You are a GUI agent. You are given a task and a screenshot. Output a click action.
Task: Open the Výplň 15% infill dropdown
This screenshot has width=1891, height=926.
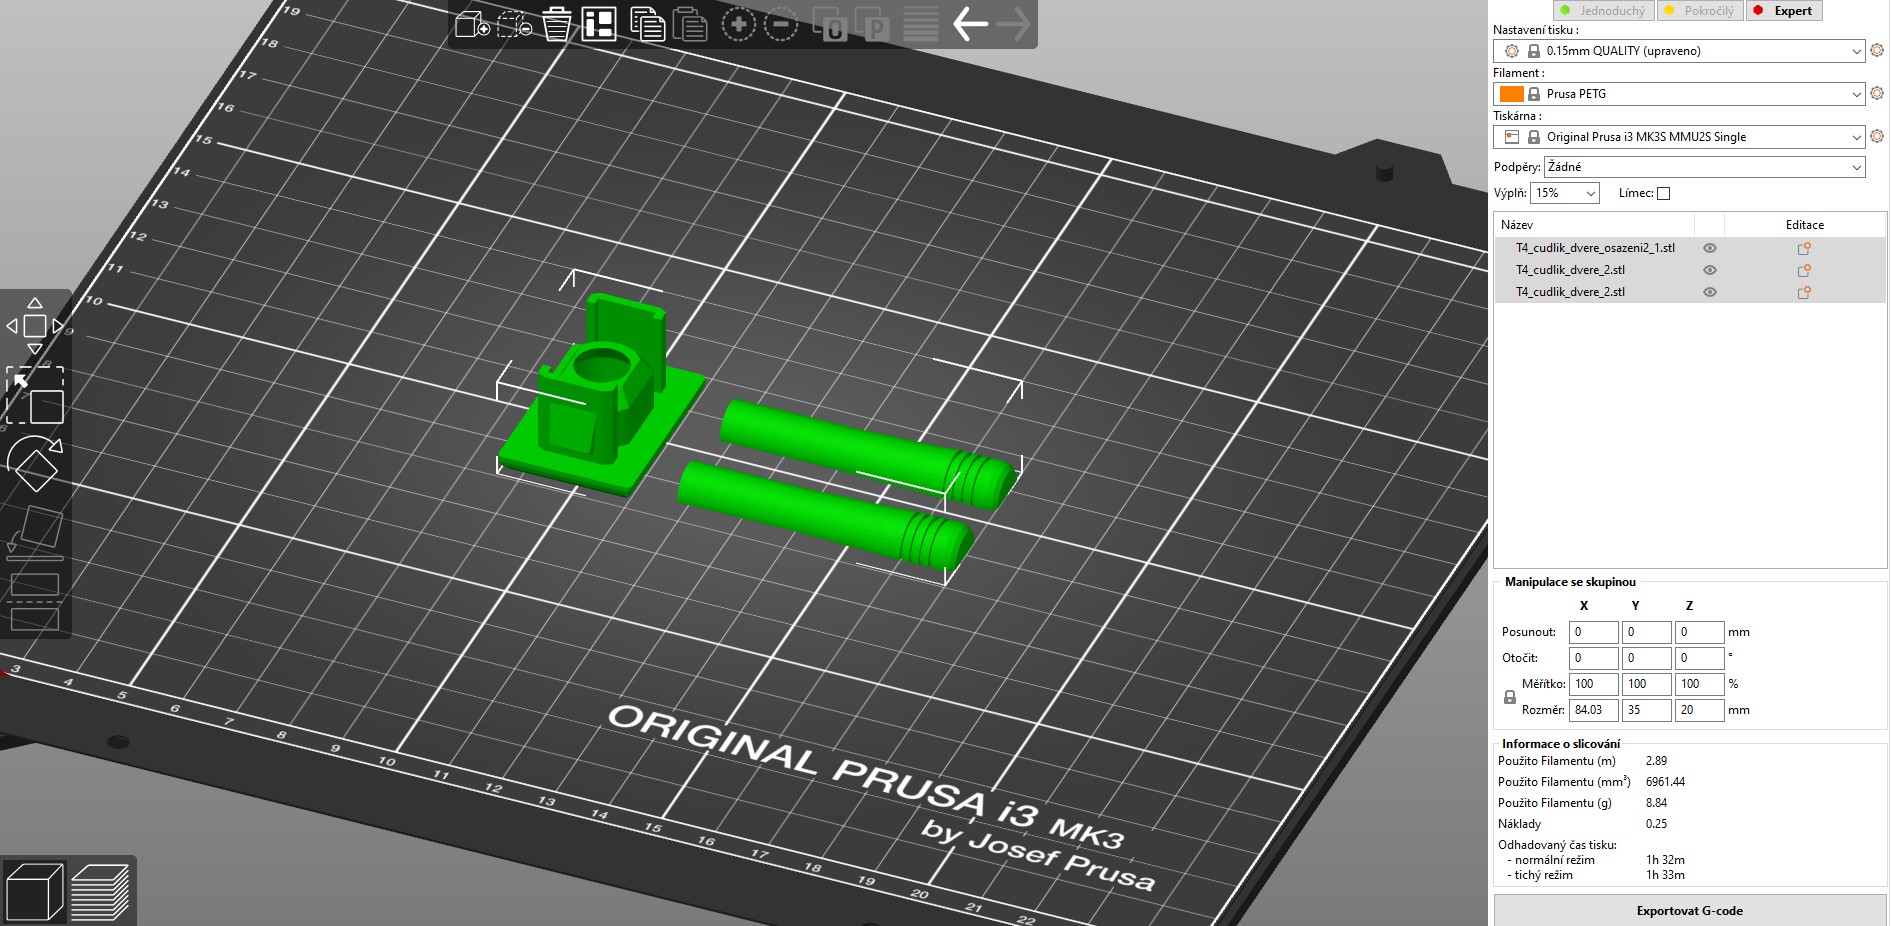(x=1565, y=193)
